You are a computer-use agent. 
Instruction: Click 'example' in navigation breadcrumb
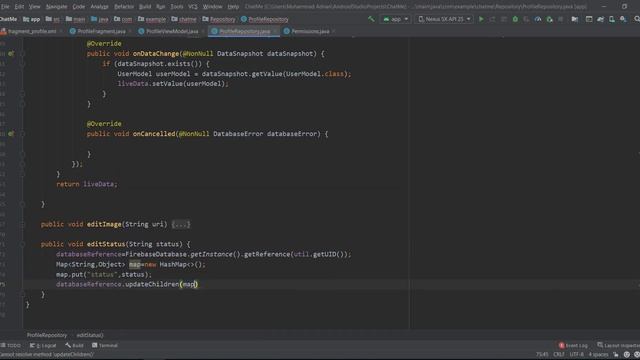pyautogui.click(x=151, y=19)
